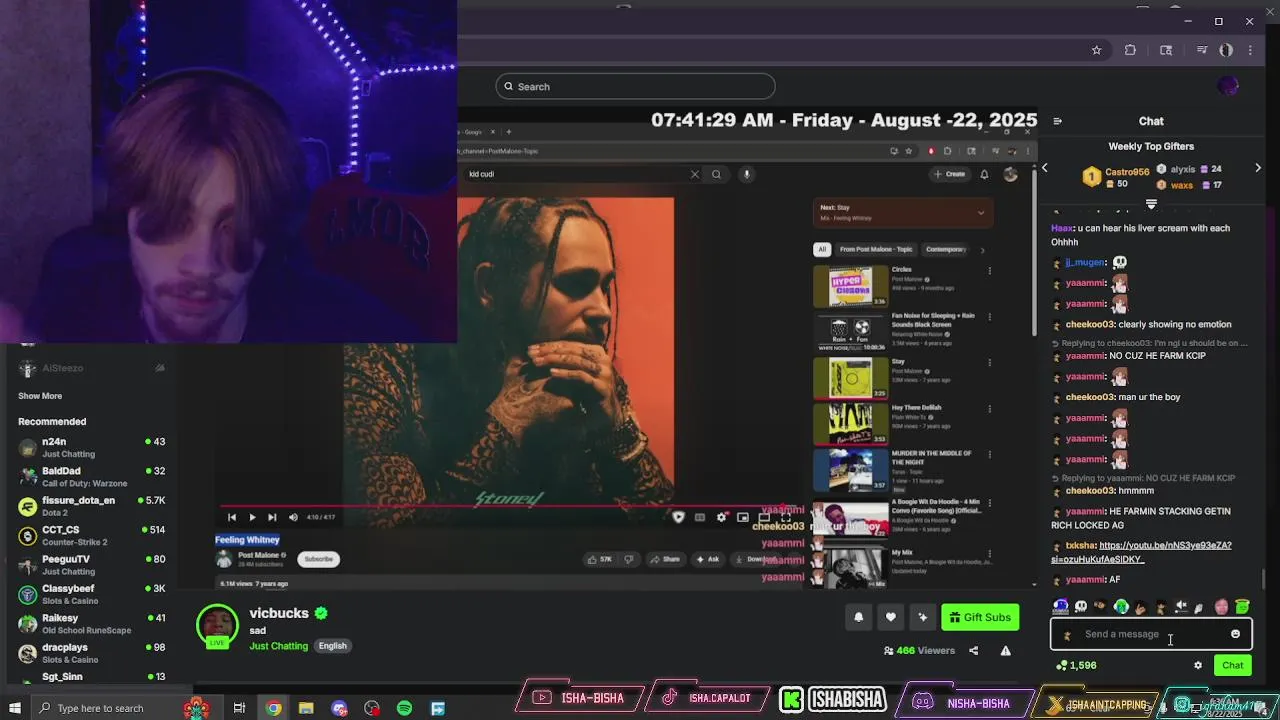The width and height of the screenshot is (1280, 720).
Task: Open the Windows Start menu
Action: (16, 708)
